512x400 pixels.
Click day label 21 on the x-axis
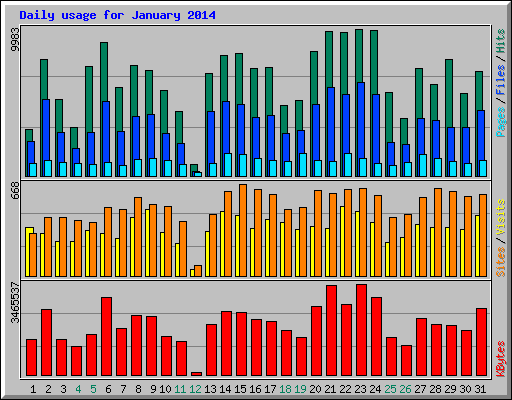(x=330, y=389)
